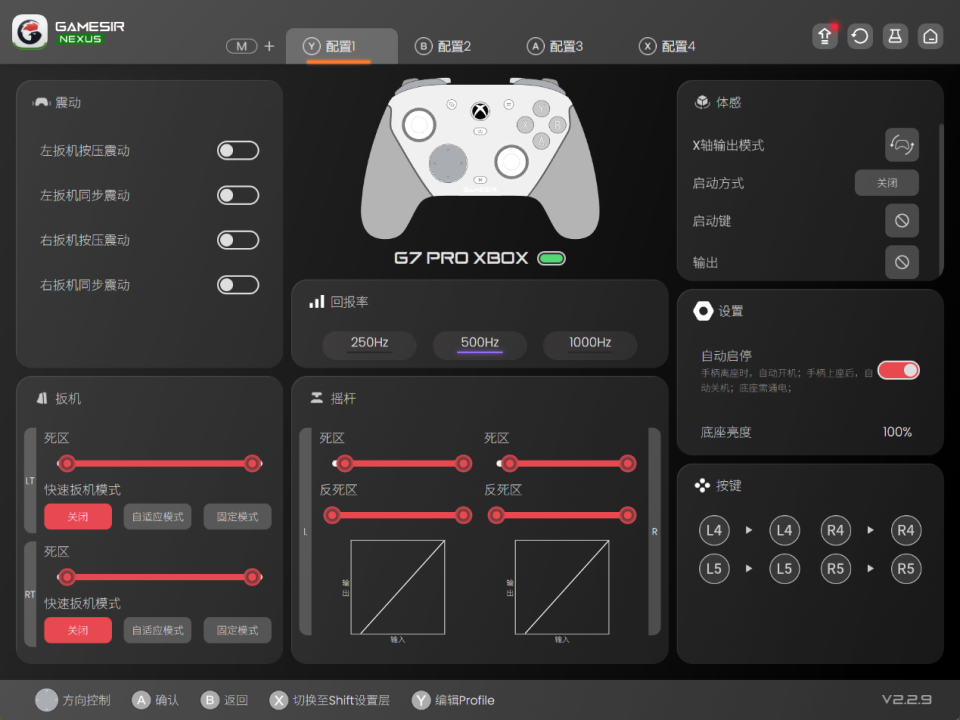Click the 输出 disabled icon

pyautogui.click(x=902, y=262)
